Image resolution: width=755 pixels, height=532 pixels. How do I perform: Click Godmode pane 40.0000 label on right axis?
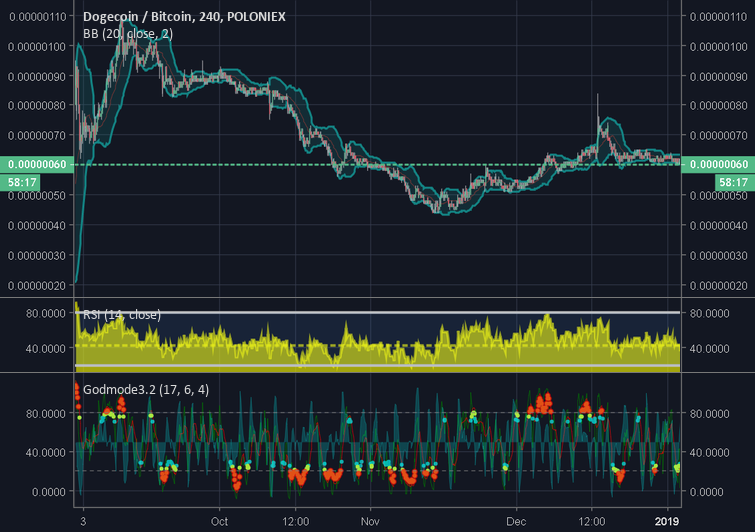[x=709, y=453]
